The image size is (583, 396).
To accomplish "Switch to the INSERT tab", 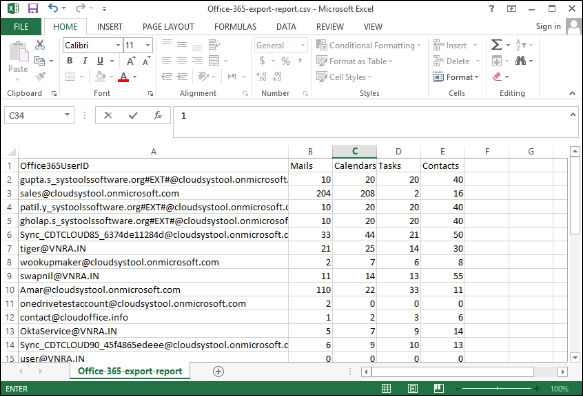I will point(110,27).
